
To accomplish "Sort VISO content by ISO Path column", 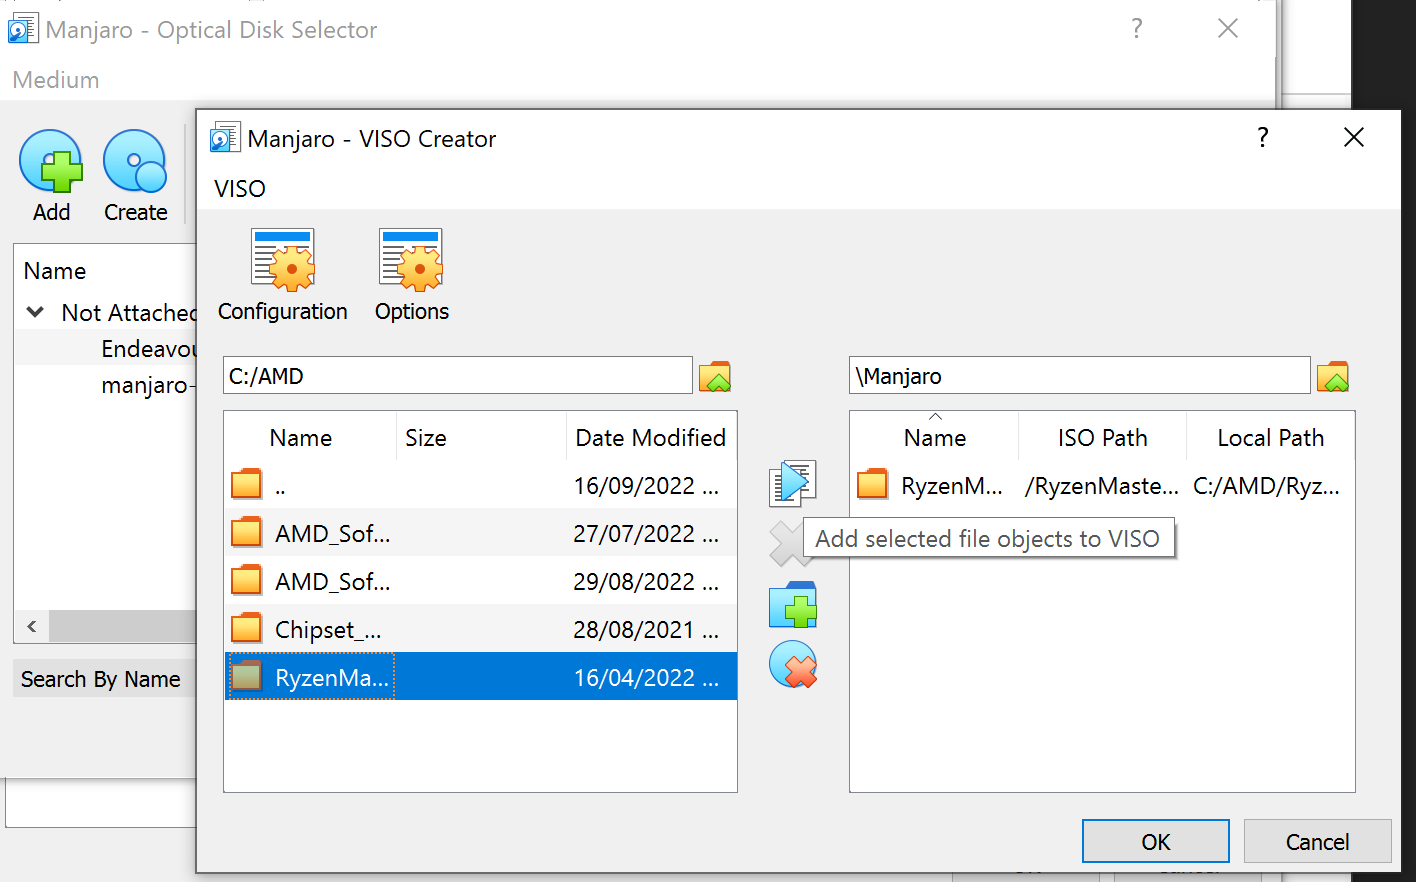I will pos(1103,437).
